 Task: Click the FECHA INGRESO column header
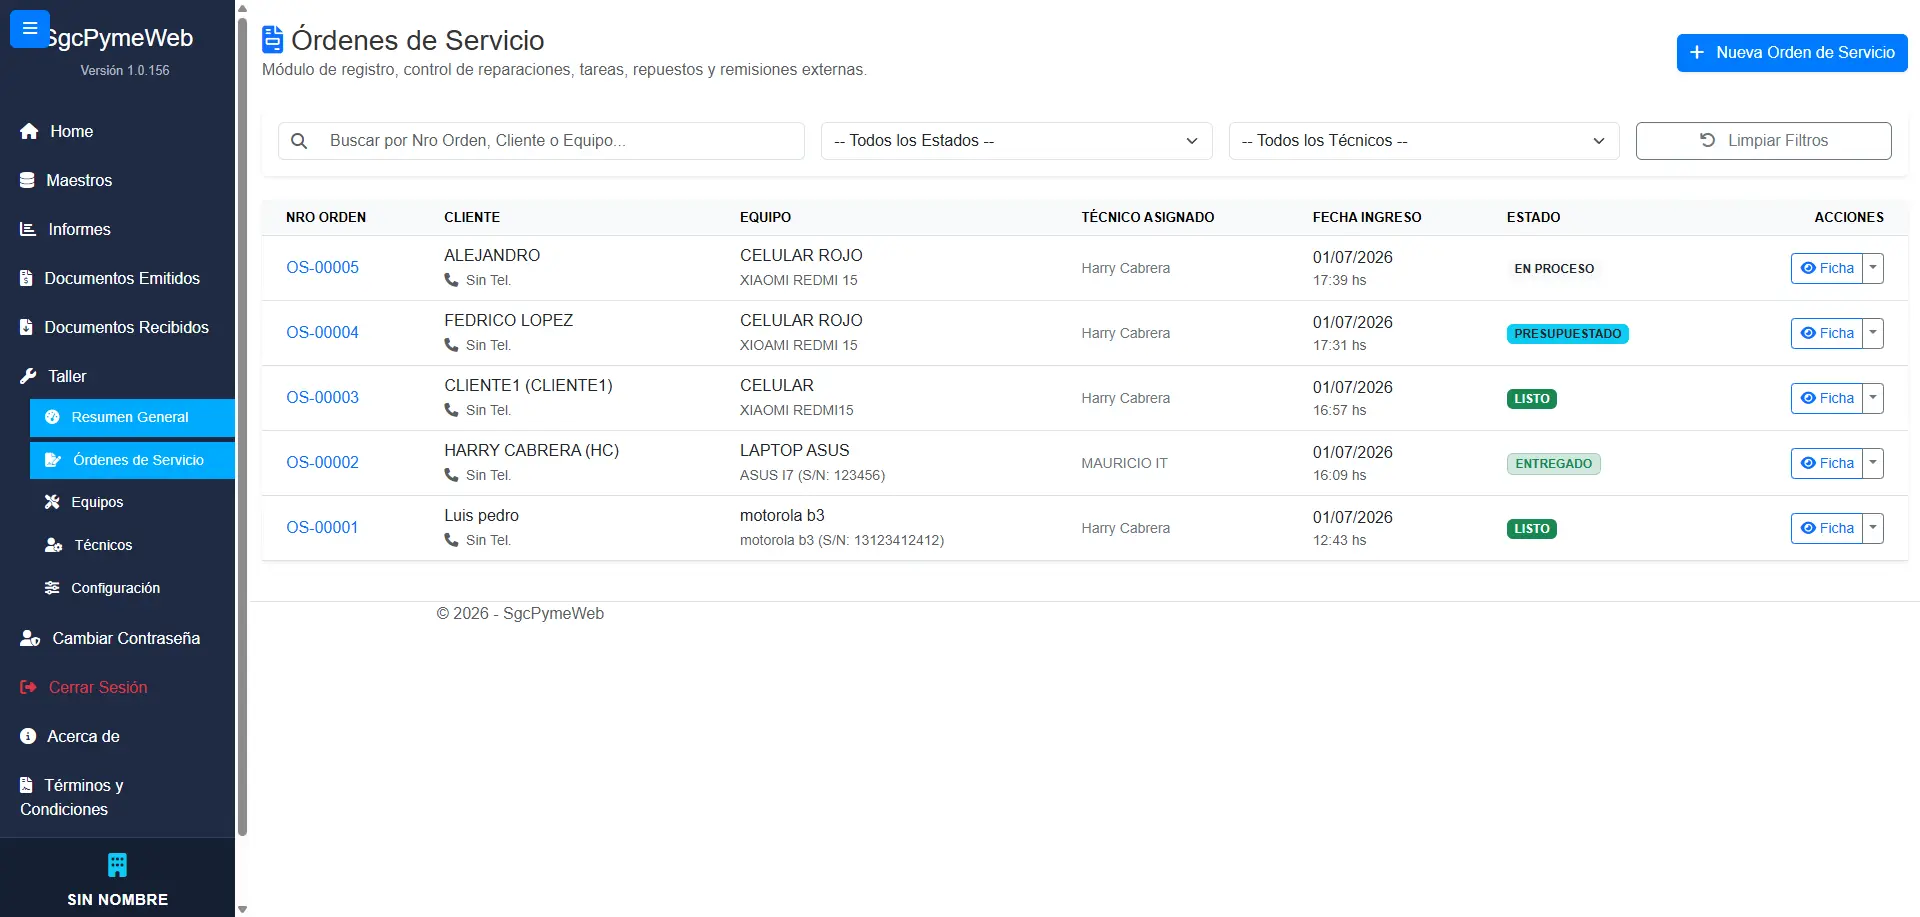point(1367,217)
